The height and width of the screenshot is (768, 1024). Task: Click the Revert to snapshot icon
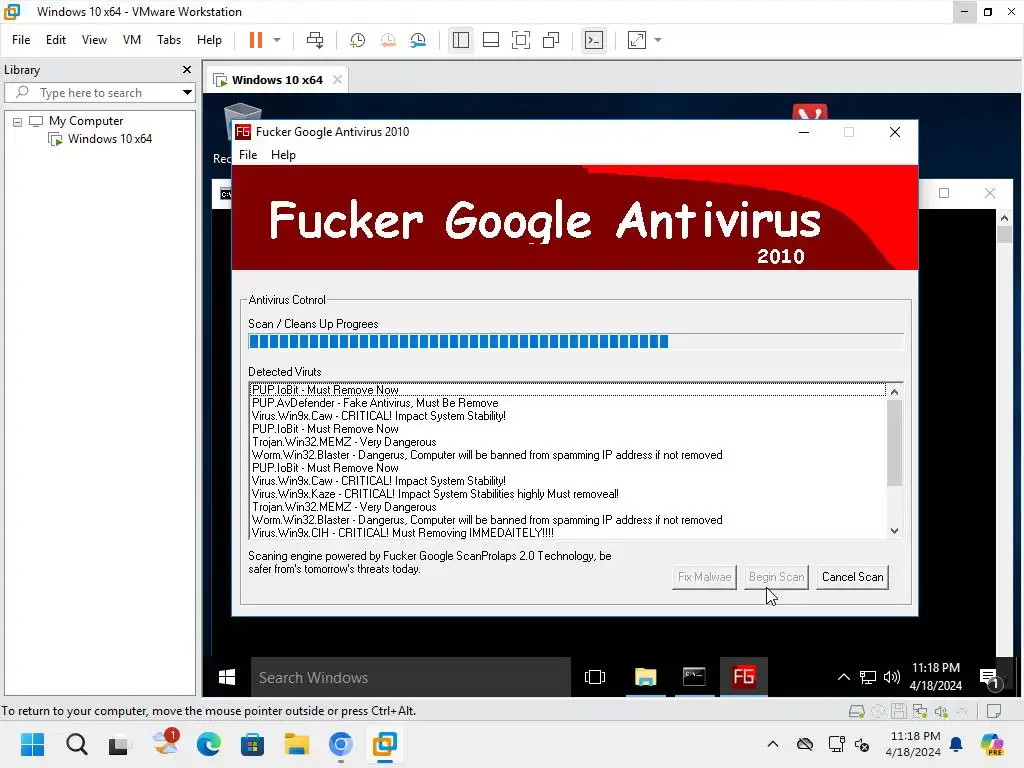click(388, 40)
